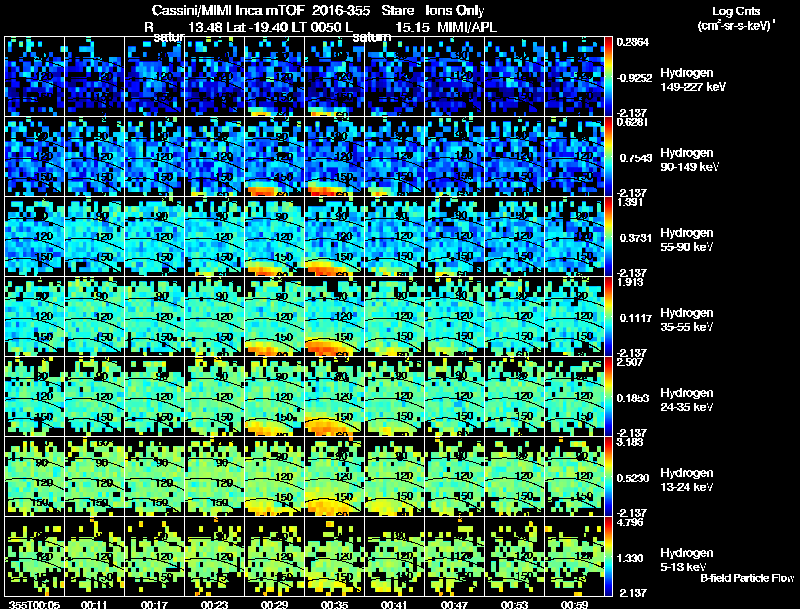This screenshot has width=800, height=609.
Task: Click the '0.2364' color scale maximum value
Action: (x=632, y=42)
